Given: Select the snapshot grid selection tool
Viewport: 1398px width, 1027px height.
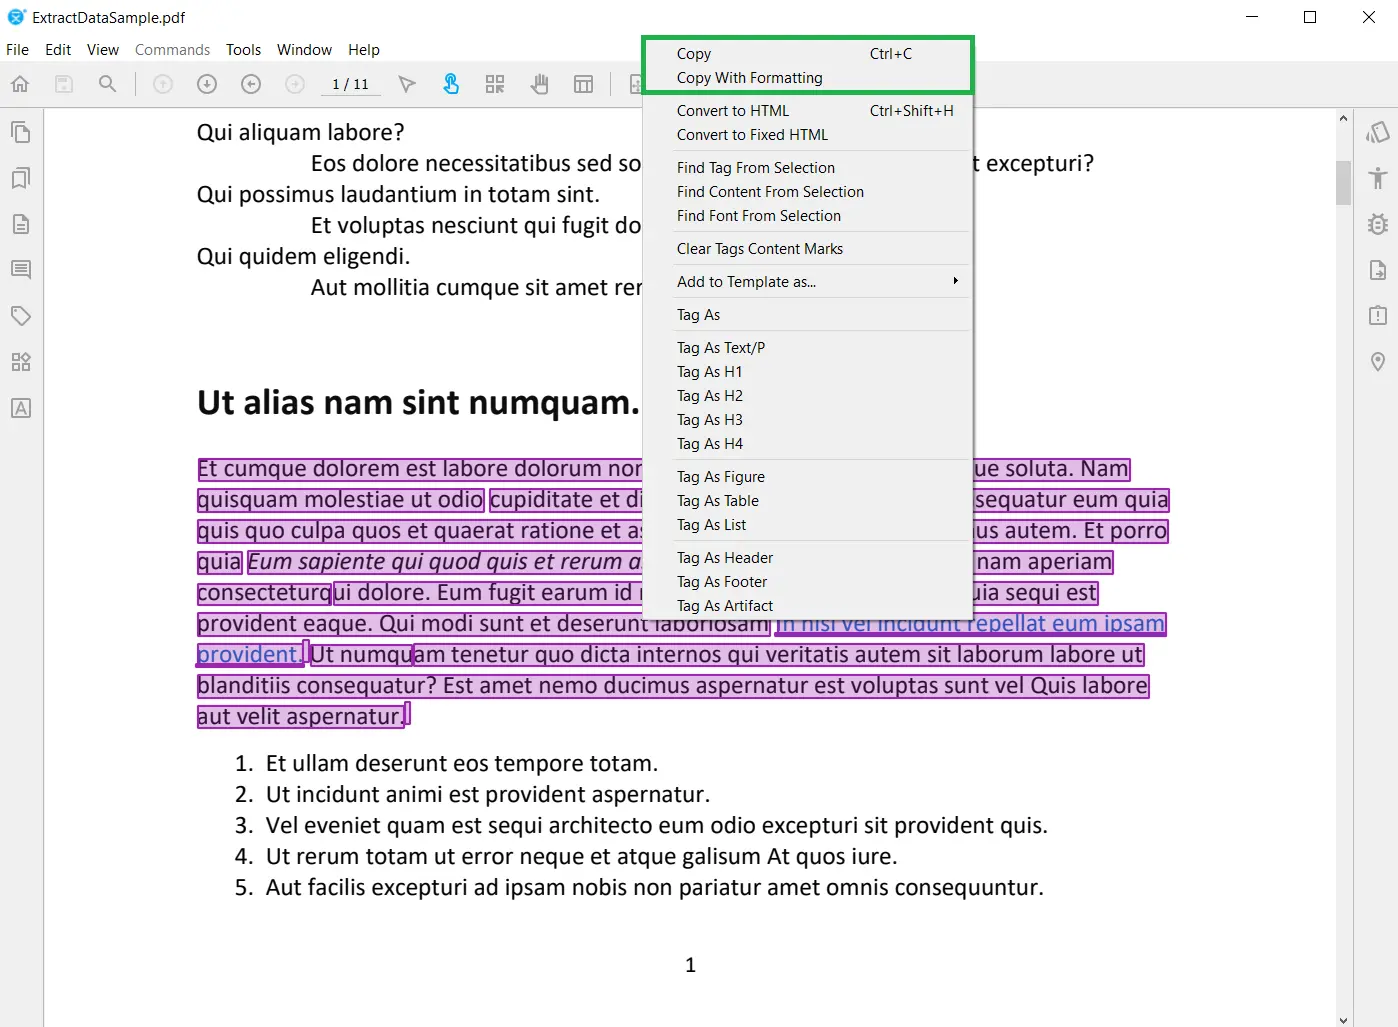Looking at the screenshot, I should (x=495, y=84).
